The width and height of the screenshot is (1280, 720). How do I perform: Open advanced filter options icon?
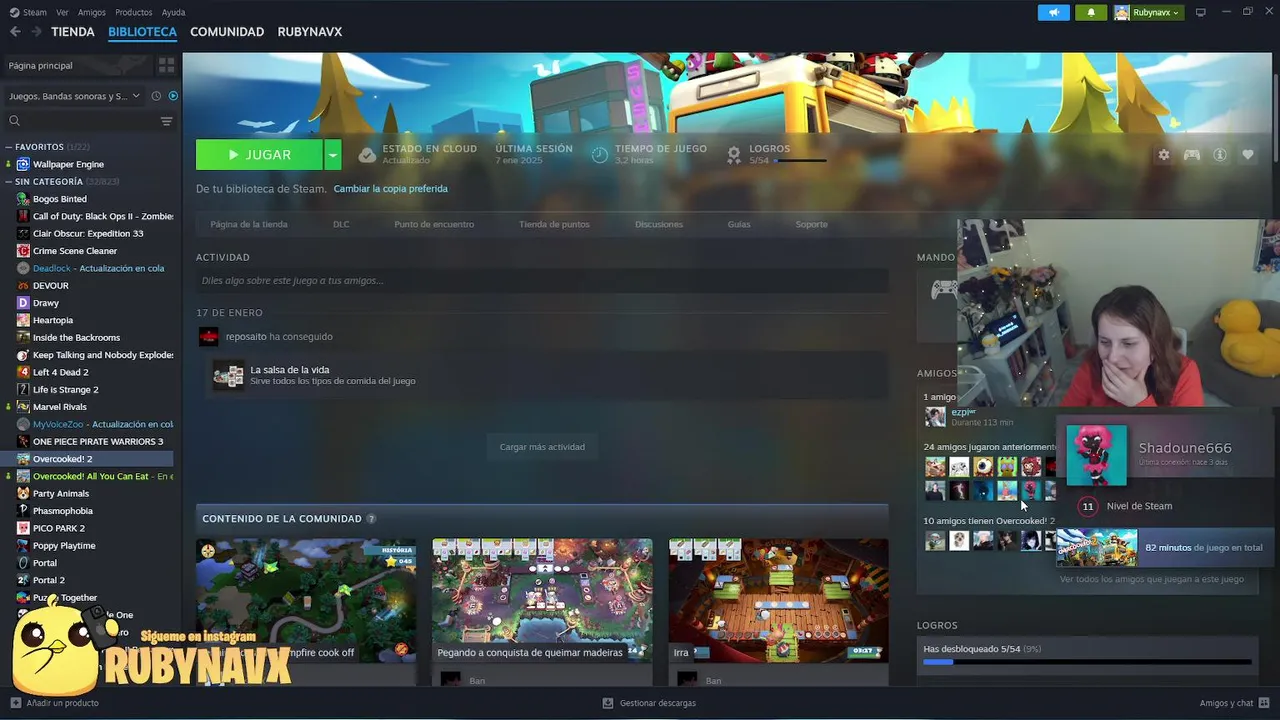coord(166,121)
